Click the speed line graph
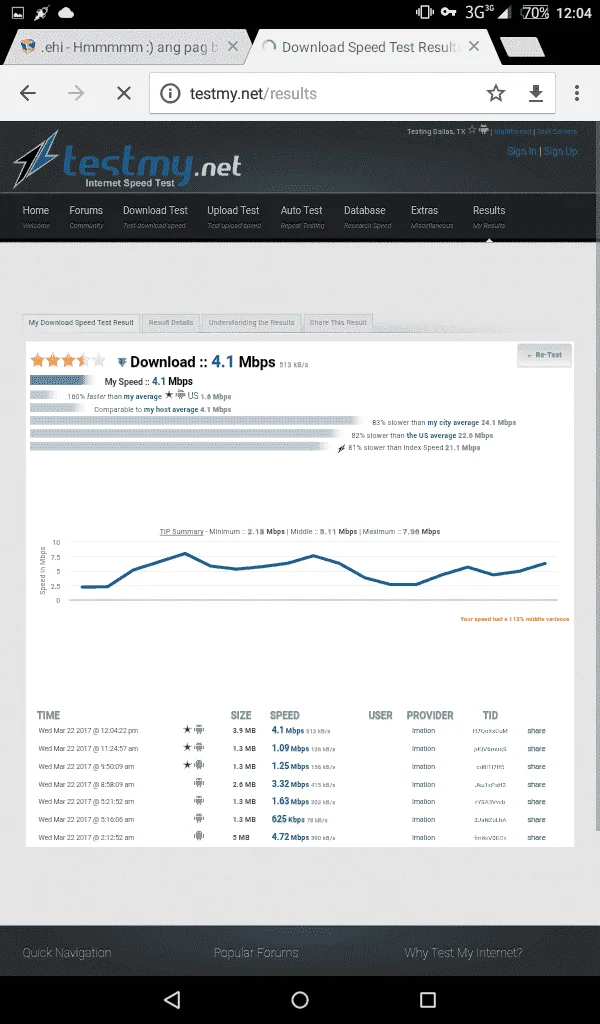 (x=313, y=571)
